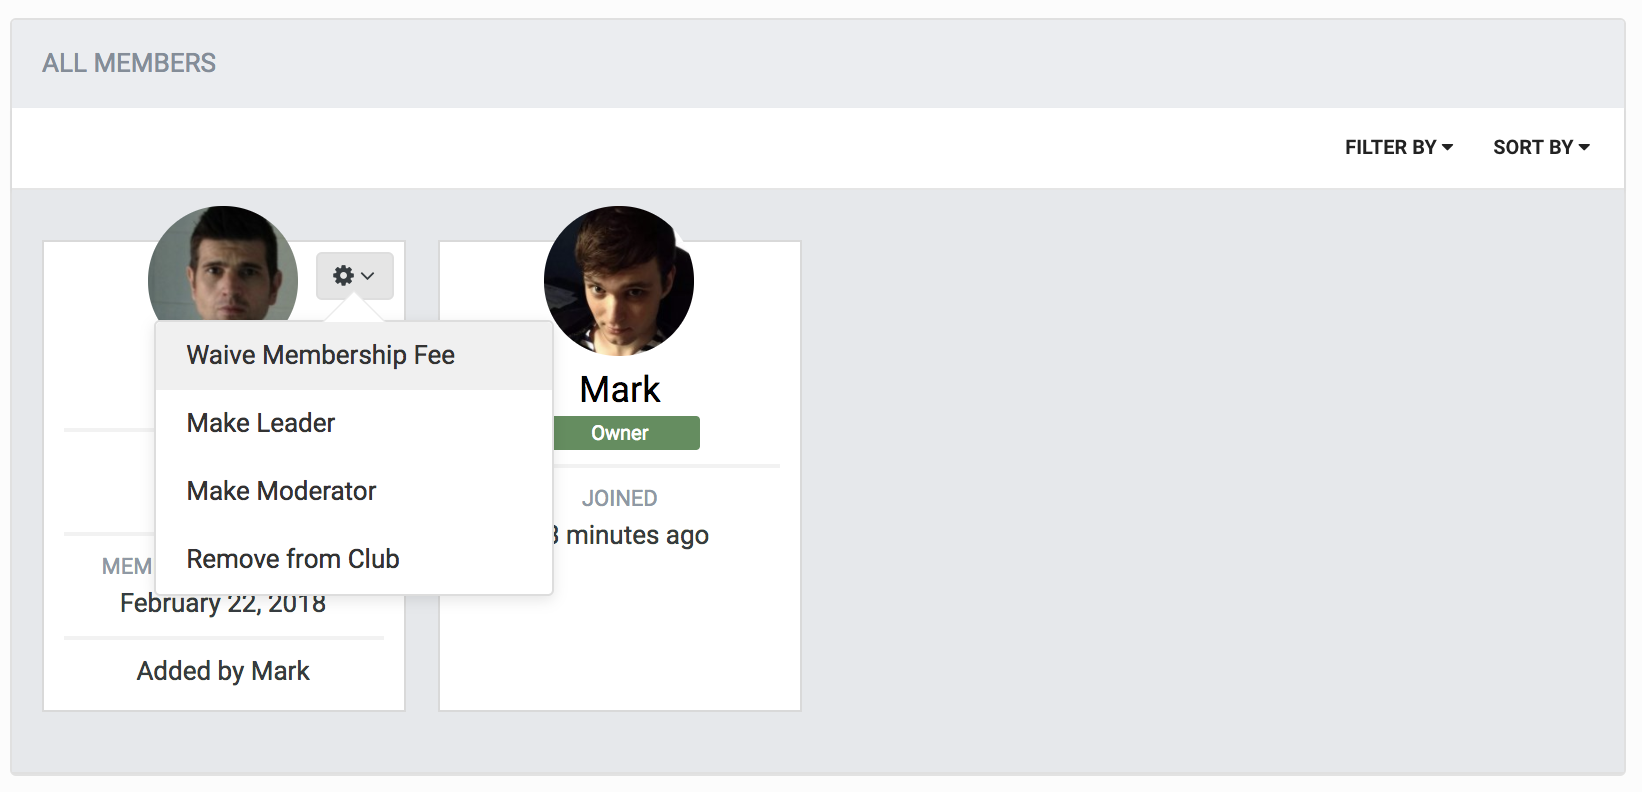
Task: Click Mark's profile avatar photo
Action: [x=619, y=281]
